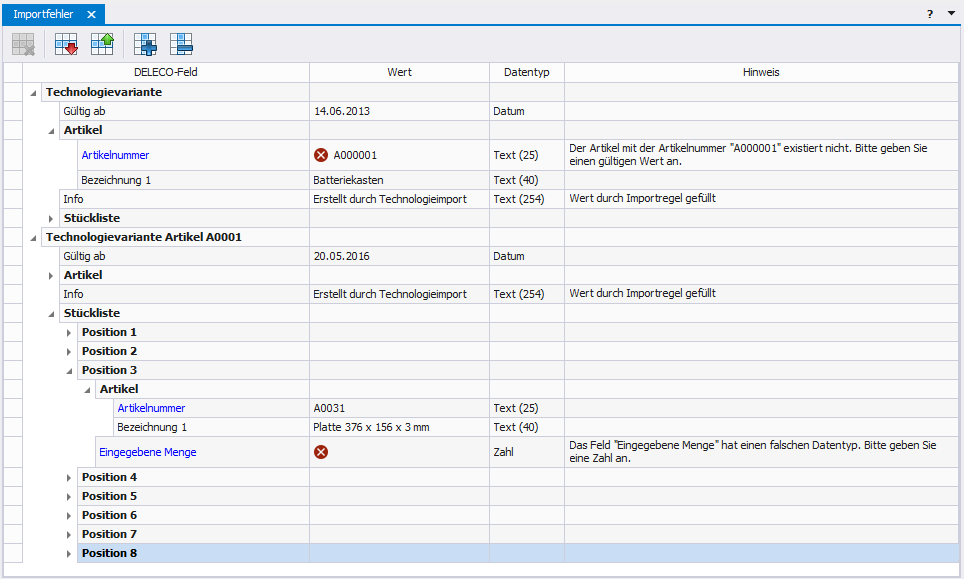Expand all rows using the plus grid icon
This screenshot has height=582, width=964.
coord(145,43)
